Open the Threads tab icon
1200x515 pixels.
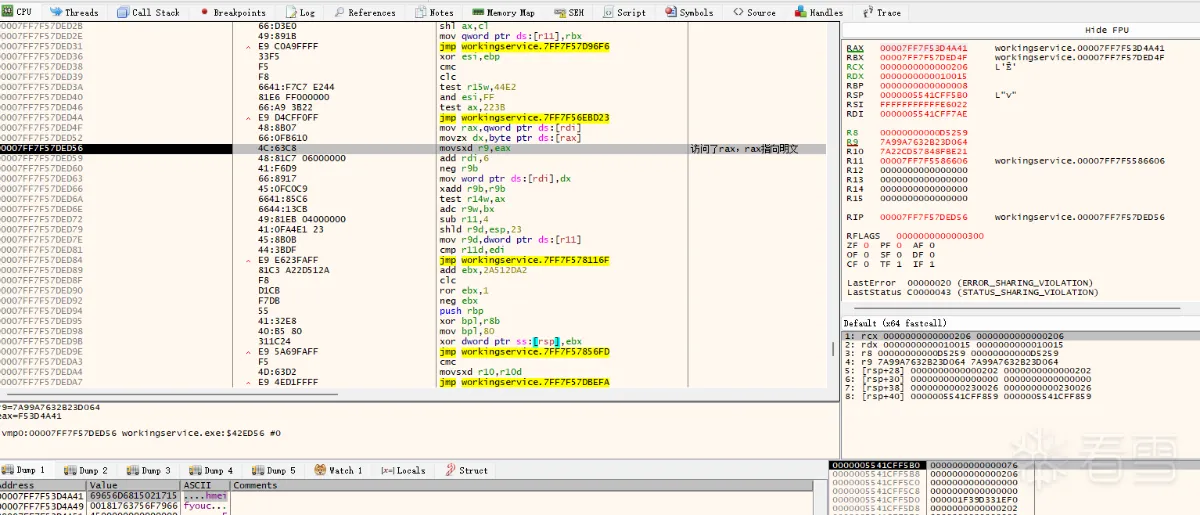click(57, 12)
